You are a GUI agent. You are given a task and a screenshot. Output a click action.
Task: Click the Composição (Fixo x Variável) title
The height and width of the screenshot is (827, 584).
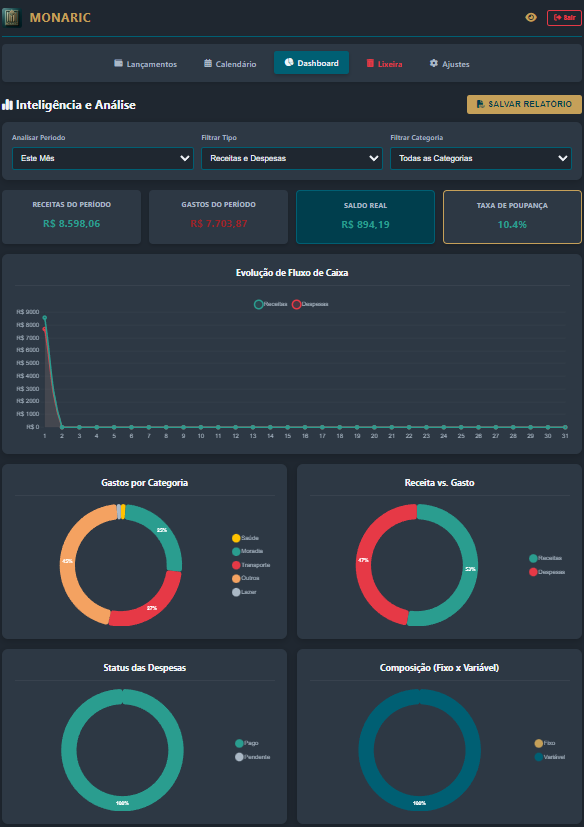pos(439,668)
